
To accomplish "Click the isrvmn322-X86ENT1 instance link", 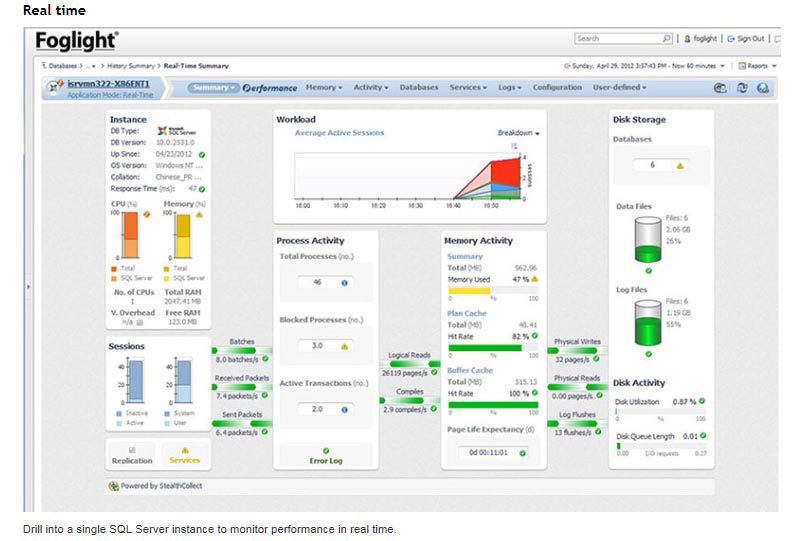I will pos(108,83).
